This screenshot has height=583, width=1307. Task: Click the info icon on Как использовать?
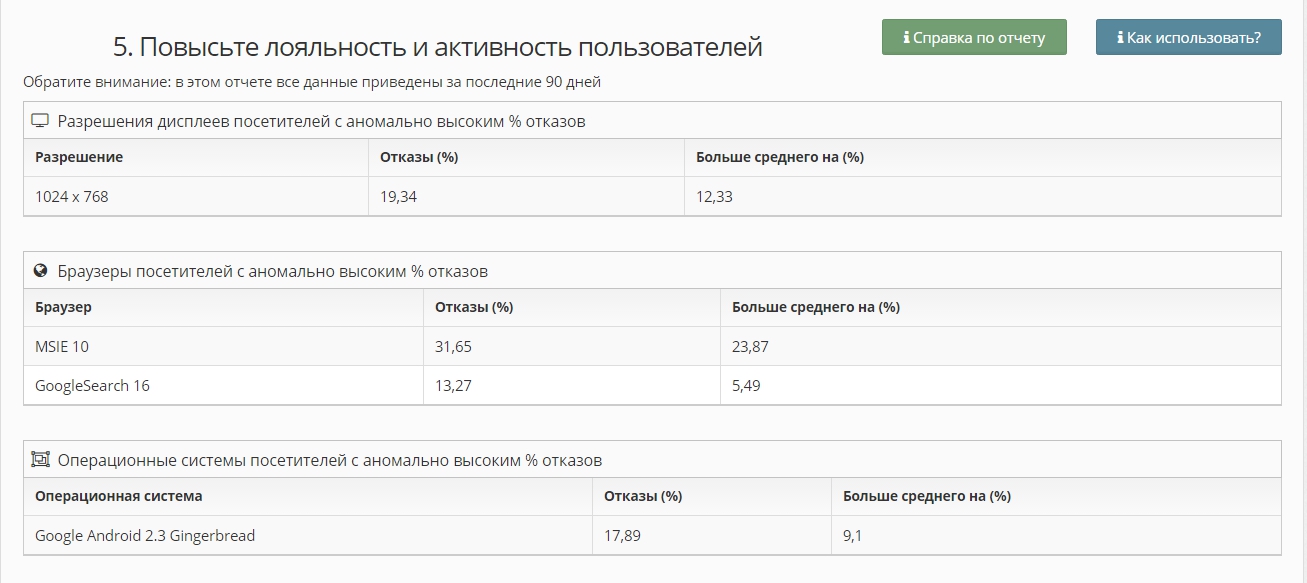(1120, 38)
